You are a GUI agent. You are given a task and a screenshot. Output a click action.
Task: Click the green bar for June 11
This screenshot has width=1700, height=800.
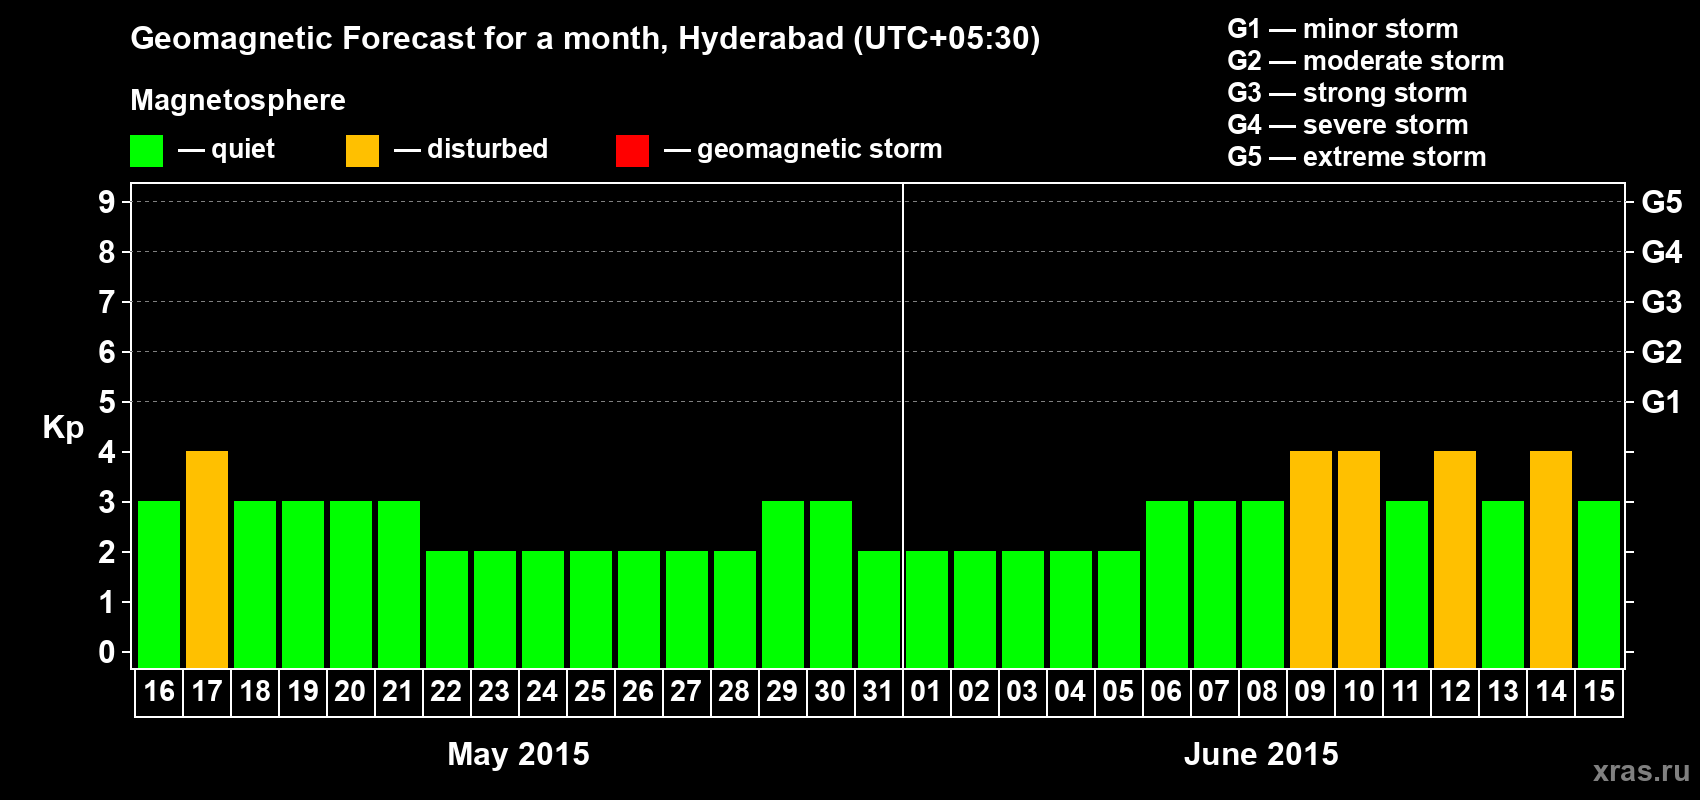click(x=1407, y=584)
